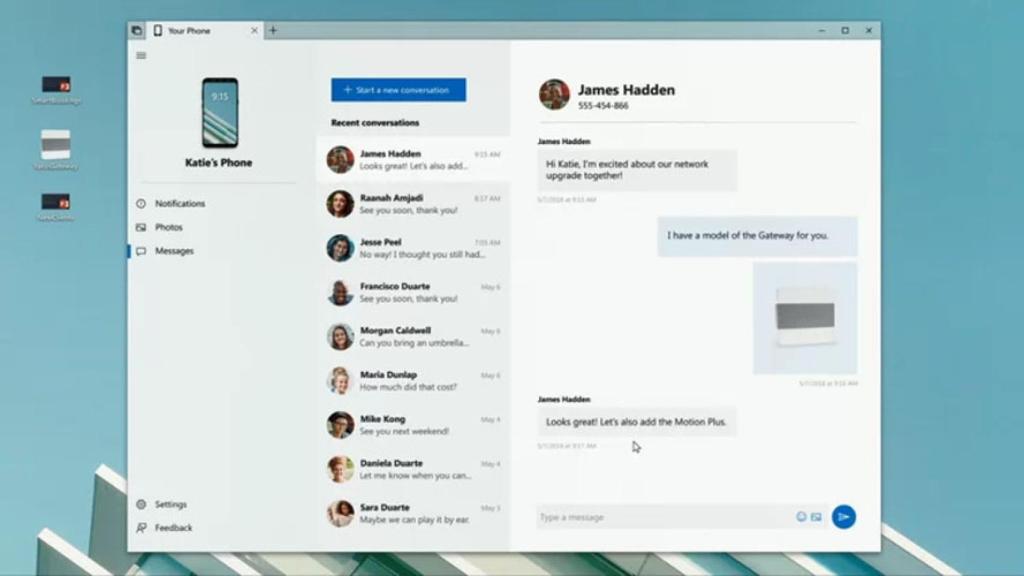
Task: Select Messages in the sidebar
Action: [x=174, y=252]
